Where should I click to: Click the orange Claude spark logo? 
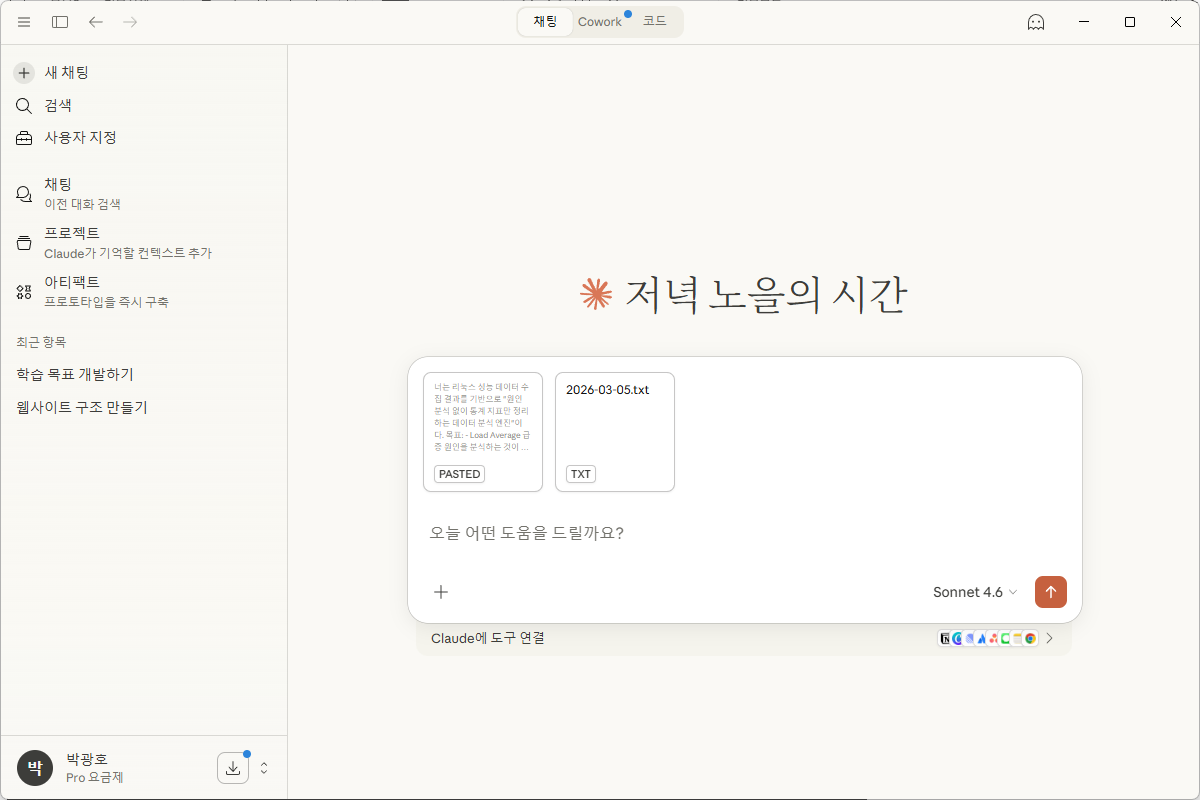click(596, 293)
